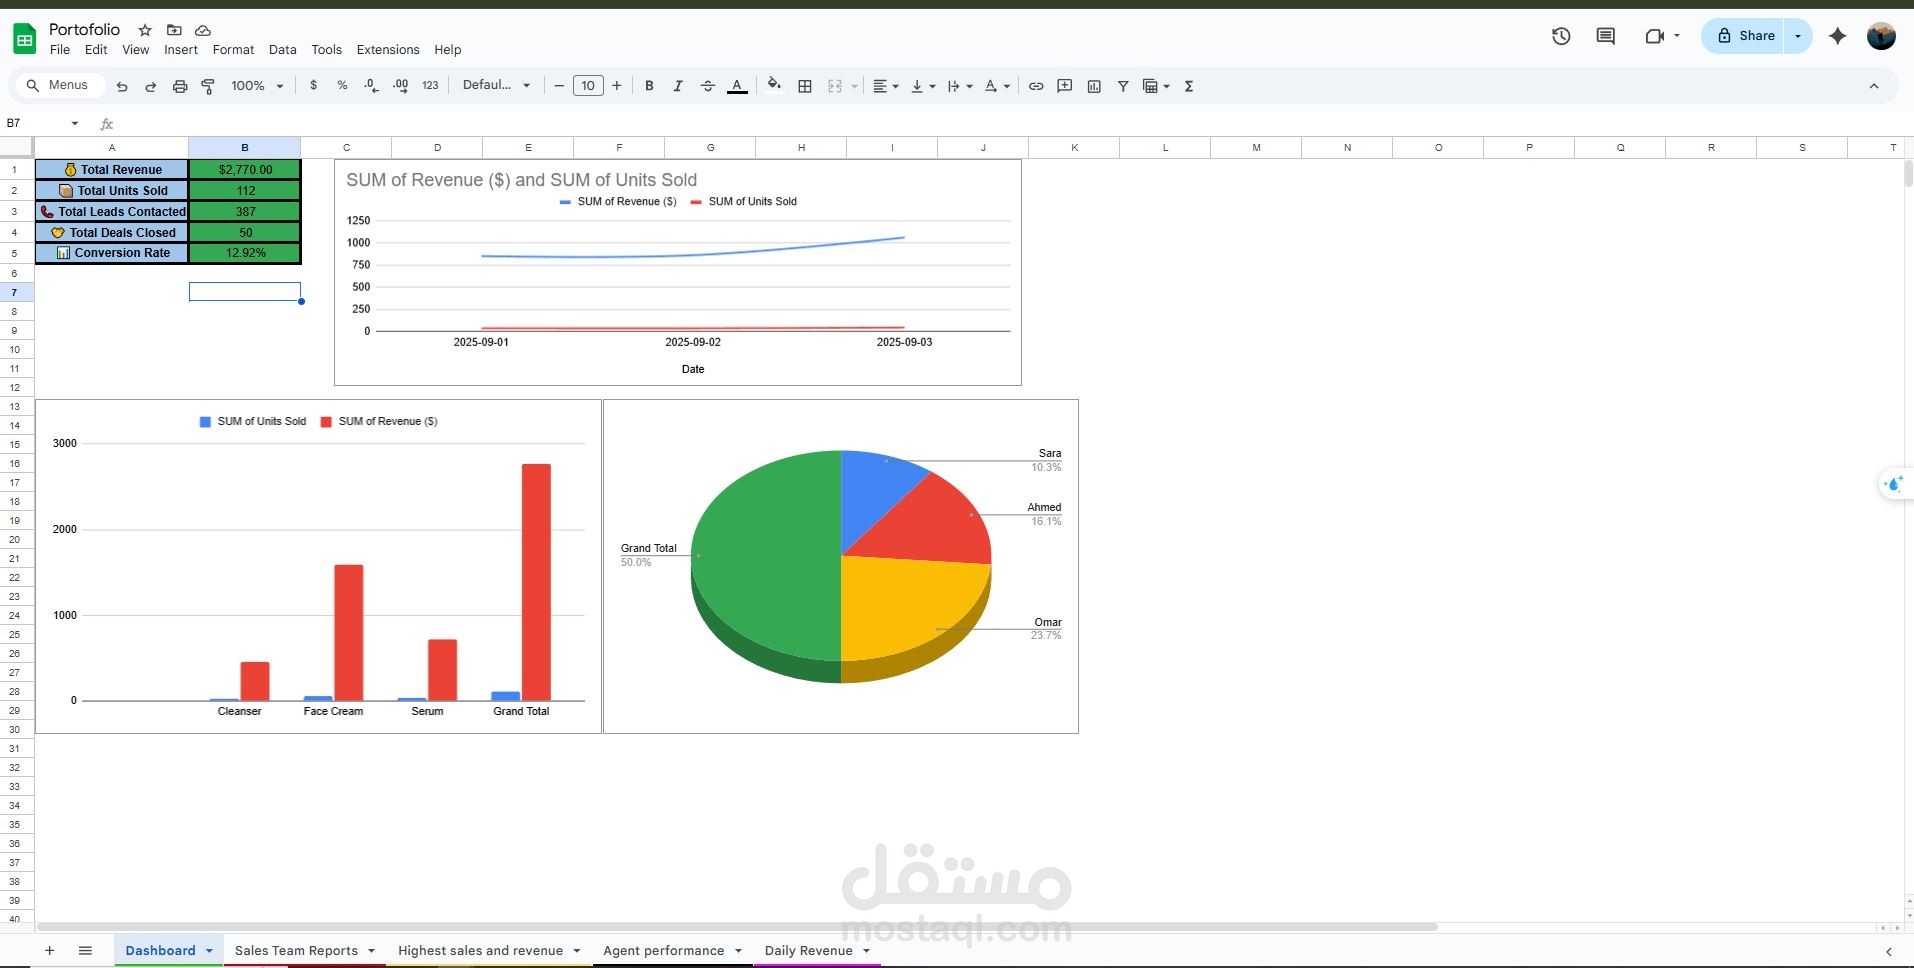Open the zoom level dropdown

point(256,85)
